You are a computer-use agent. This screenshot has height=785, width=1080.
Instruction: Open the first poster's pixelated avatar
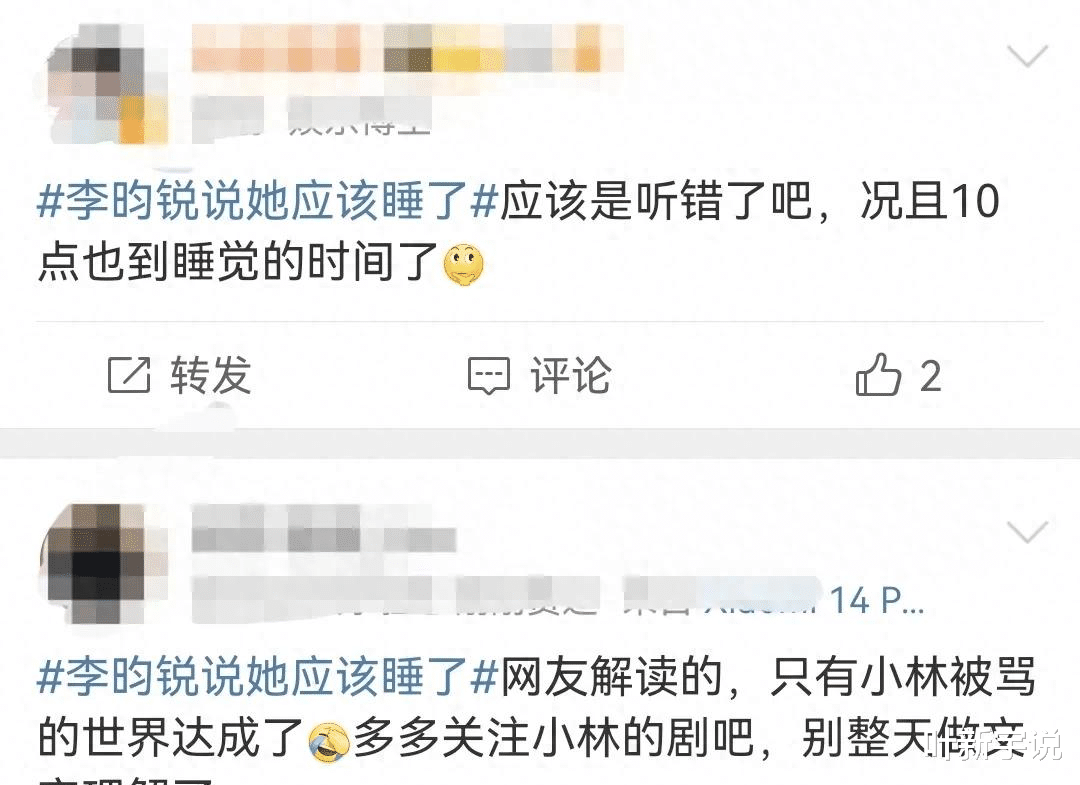(x=108, y=85)
